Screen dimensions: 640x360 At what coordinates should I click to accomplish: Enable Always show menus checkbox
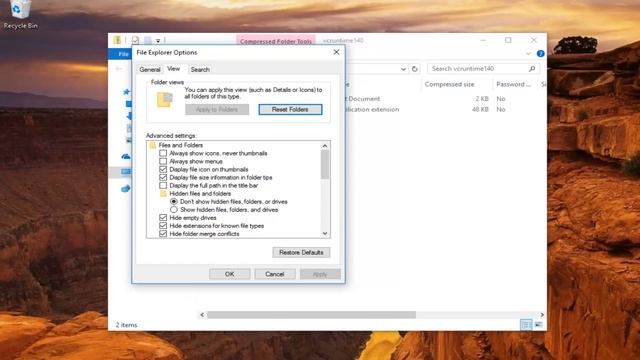[163, 161]
